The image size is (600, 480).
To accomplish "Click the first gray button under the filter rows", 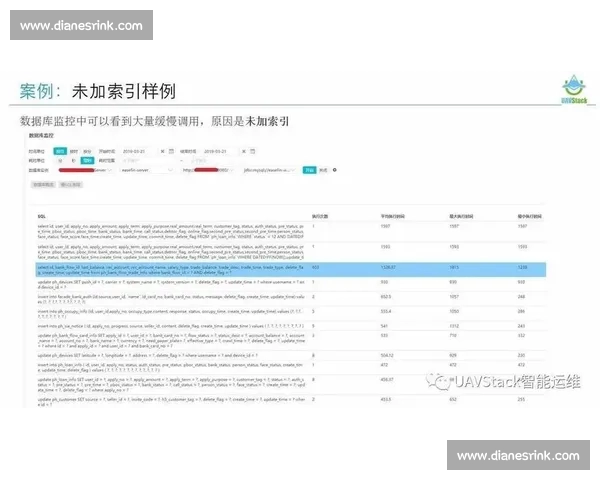I will [x=43, y=185].
